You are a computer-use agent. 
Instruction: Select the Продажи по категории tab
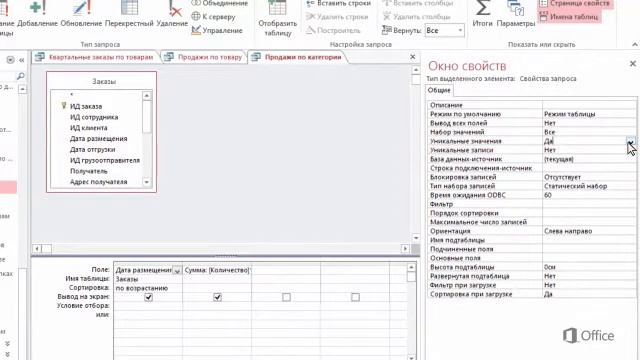click(x=298, y=57)
